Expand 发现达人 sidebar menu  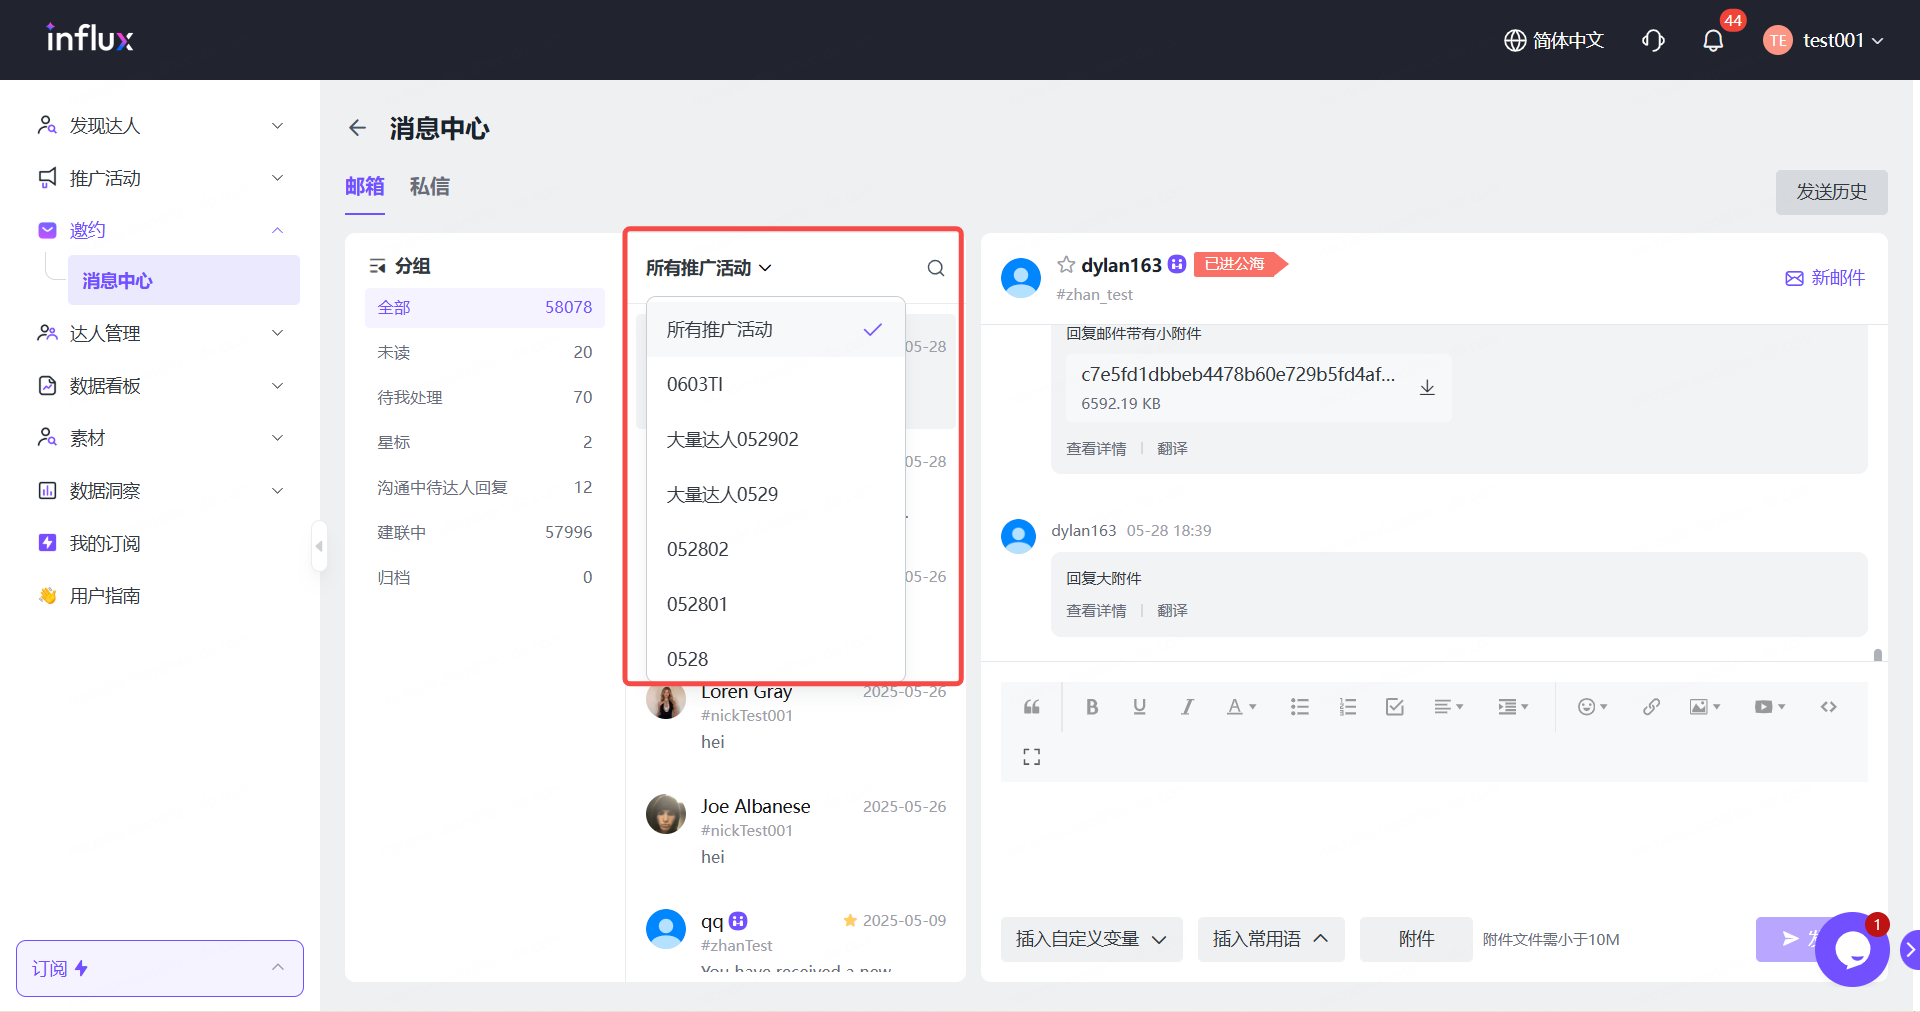160,126
